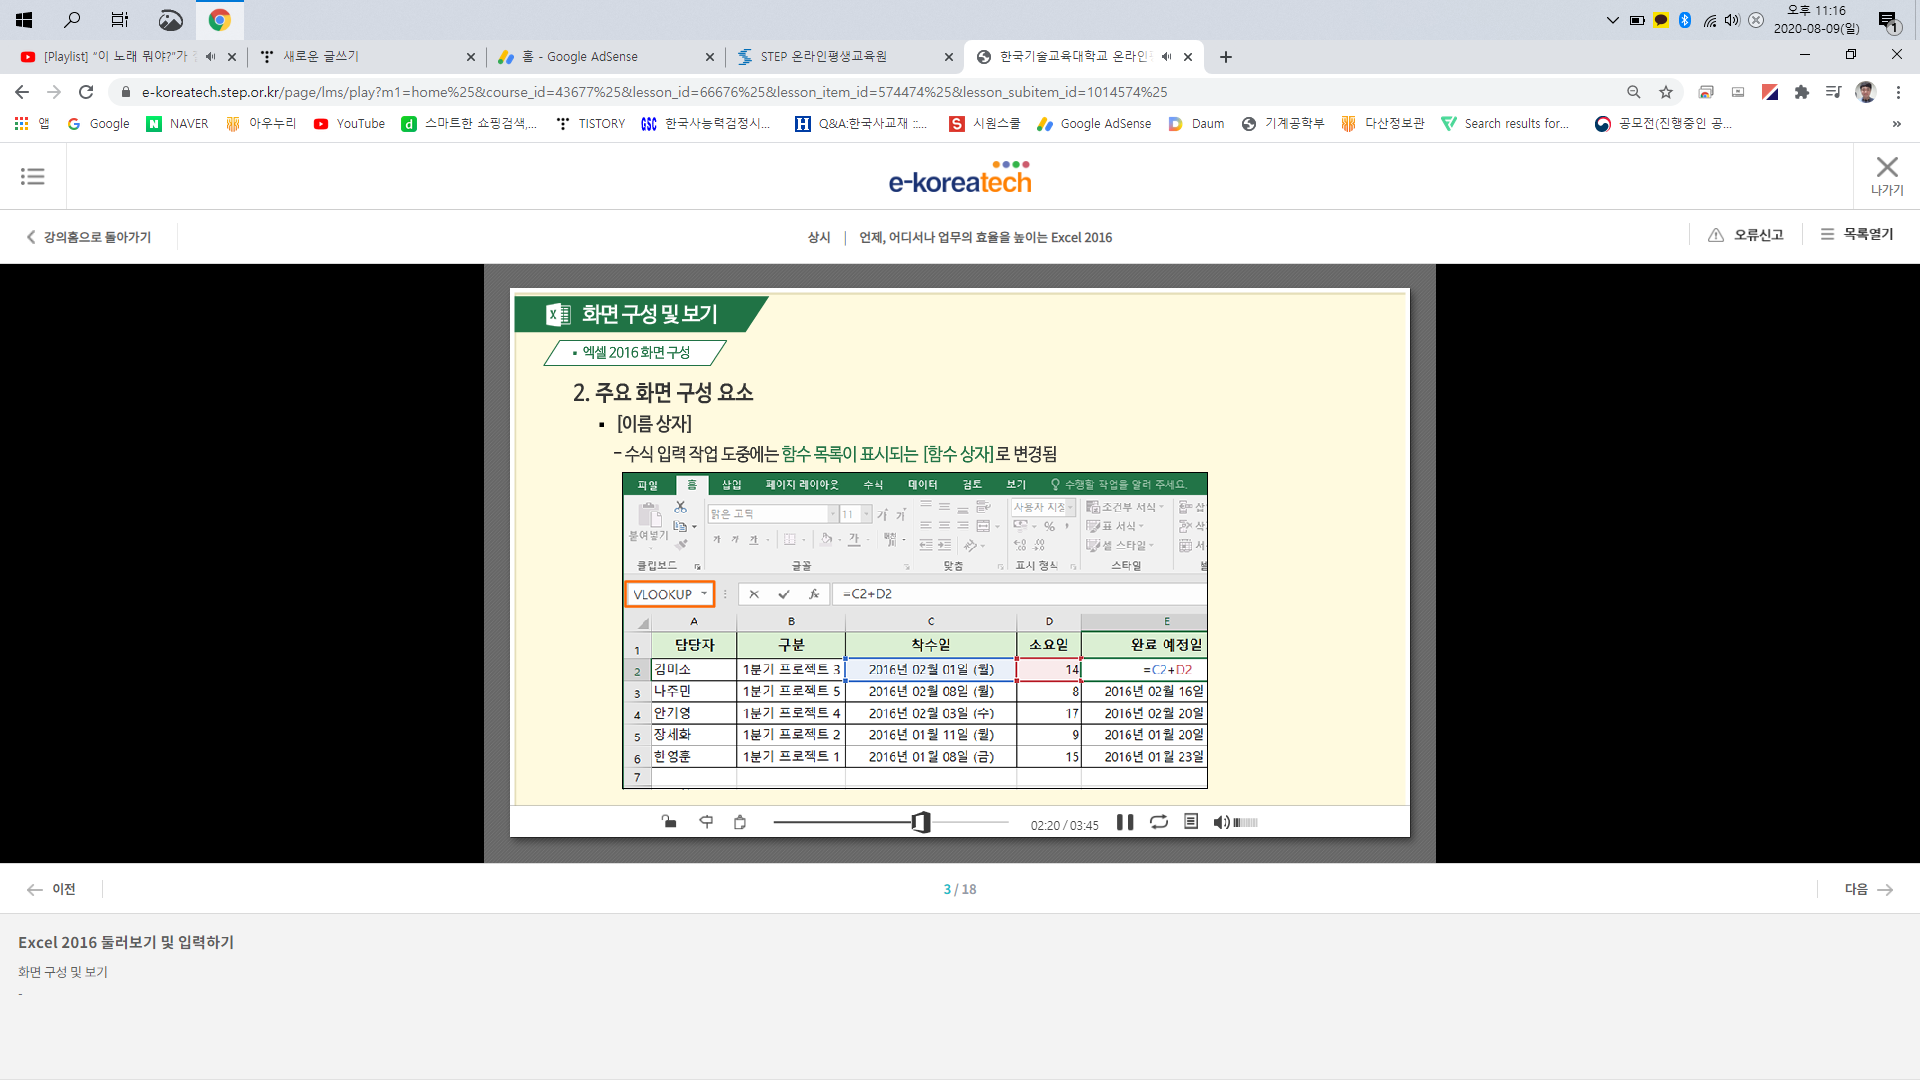Switch to the Google AdSense tab

(x=592, y=57)
